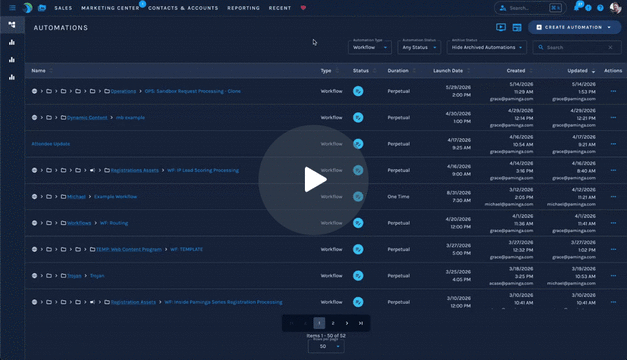Sort by the Status column header
The height and width of the screenshot is (360, 627).
(361, 71)
